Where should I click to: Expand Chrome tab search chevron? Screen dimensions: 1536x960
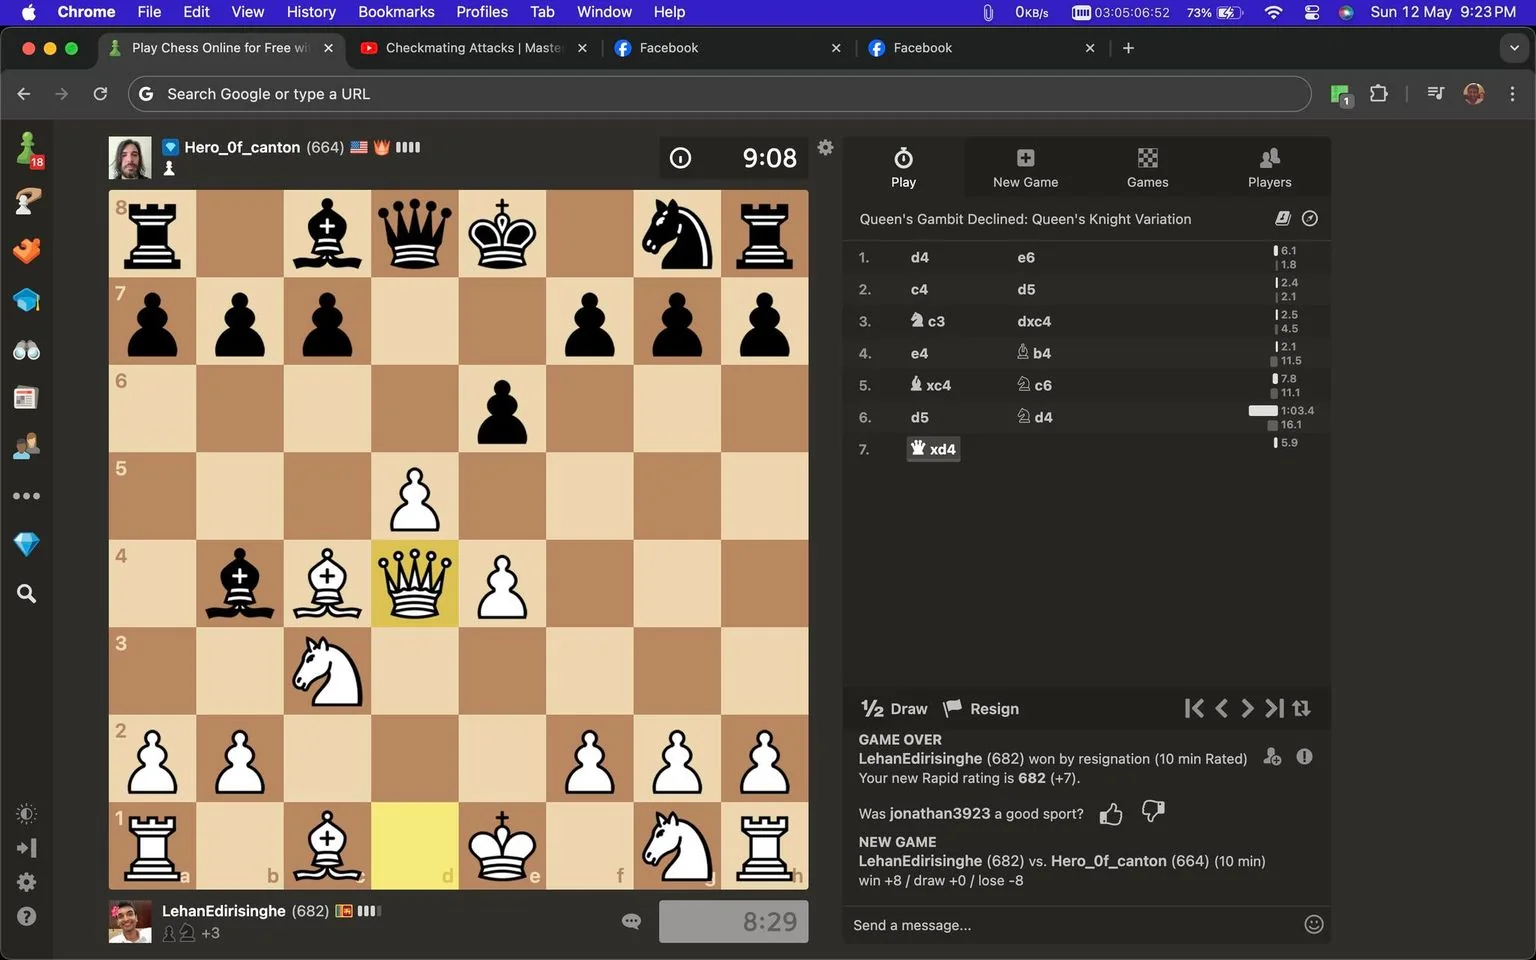point(1514,48)
